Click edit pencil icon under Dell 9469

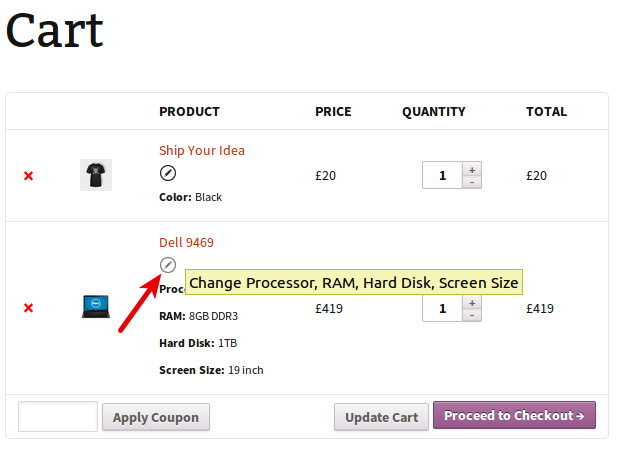[168, 265]
